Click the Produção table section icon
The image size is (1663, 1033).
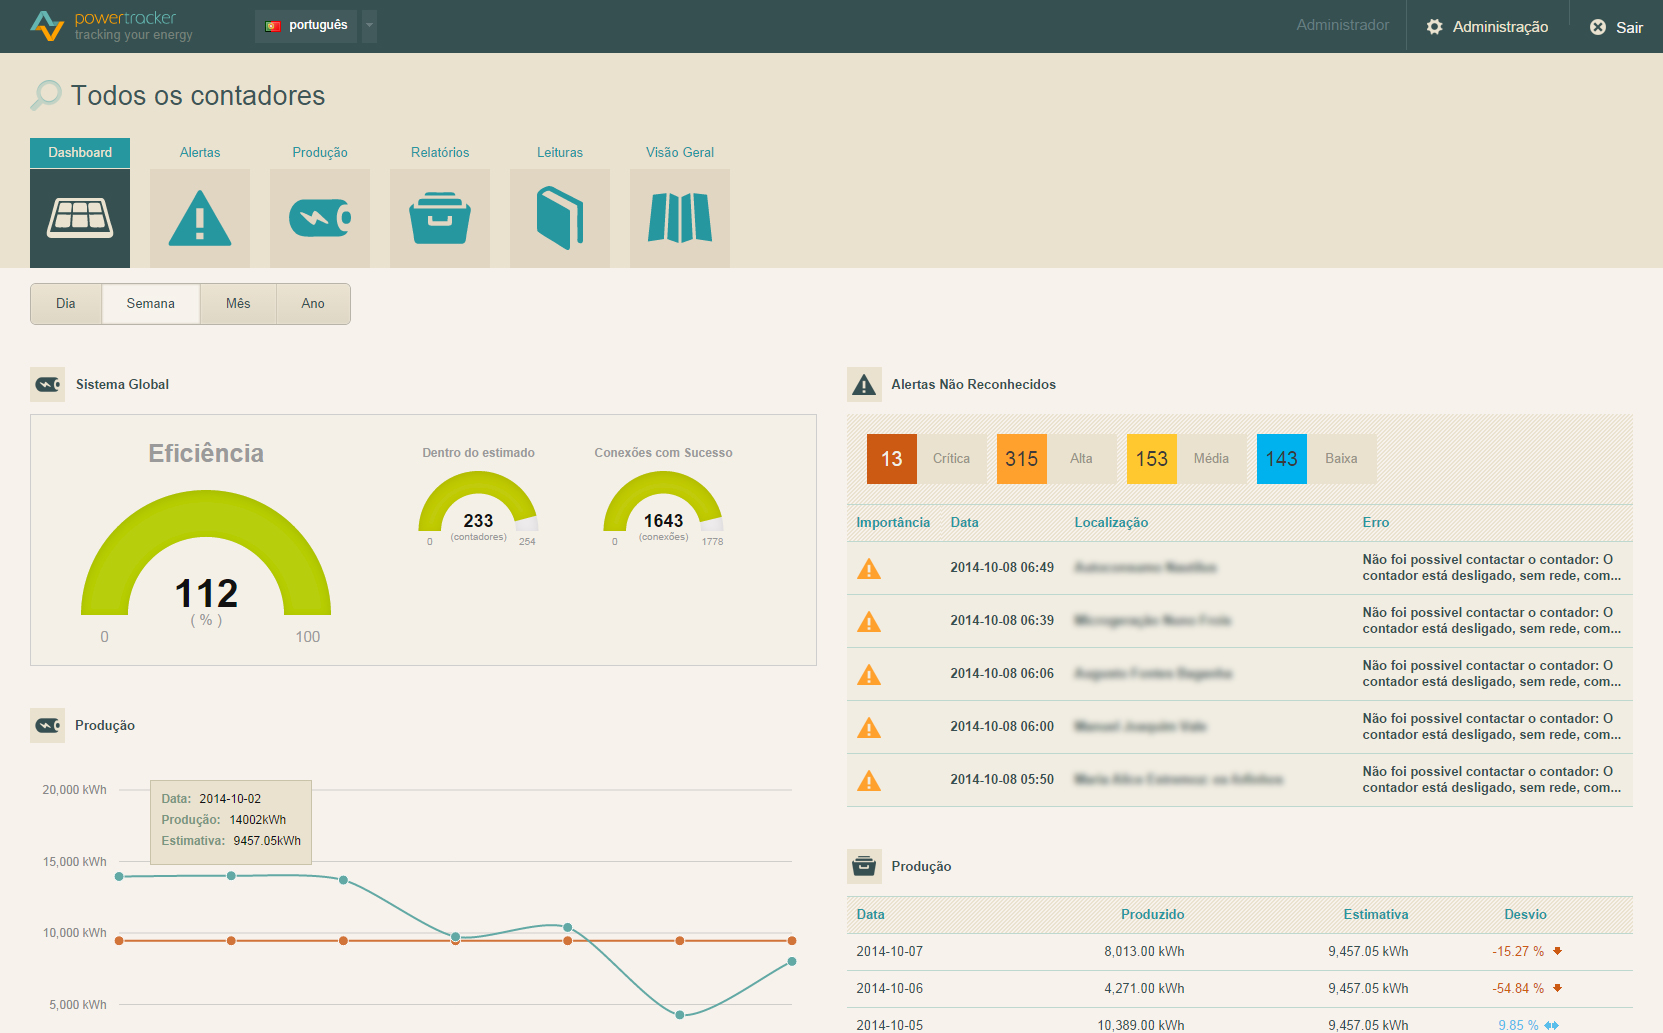click(x=864, y=866)
